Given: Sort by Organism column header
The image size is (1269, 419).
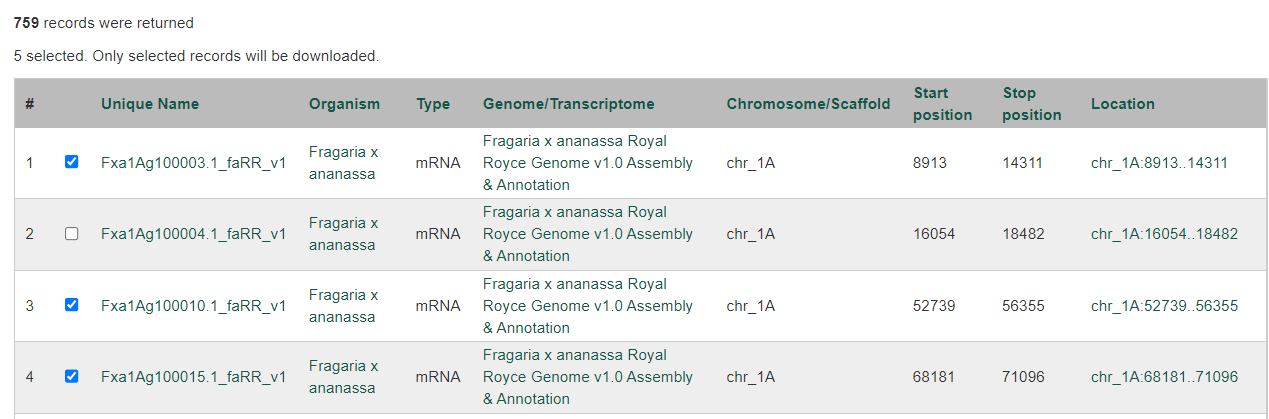Looking at the screenshot, I should coord(344,104).
